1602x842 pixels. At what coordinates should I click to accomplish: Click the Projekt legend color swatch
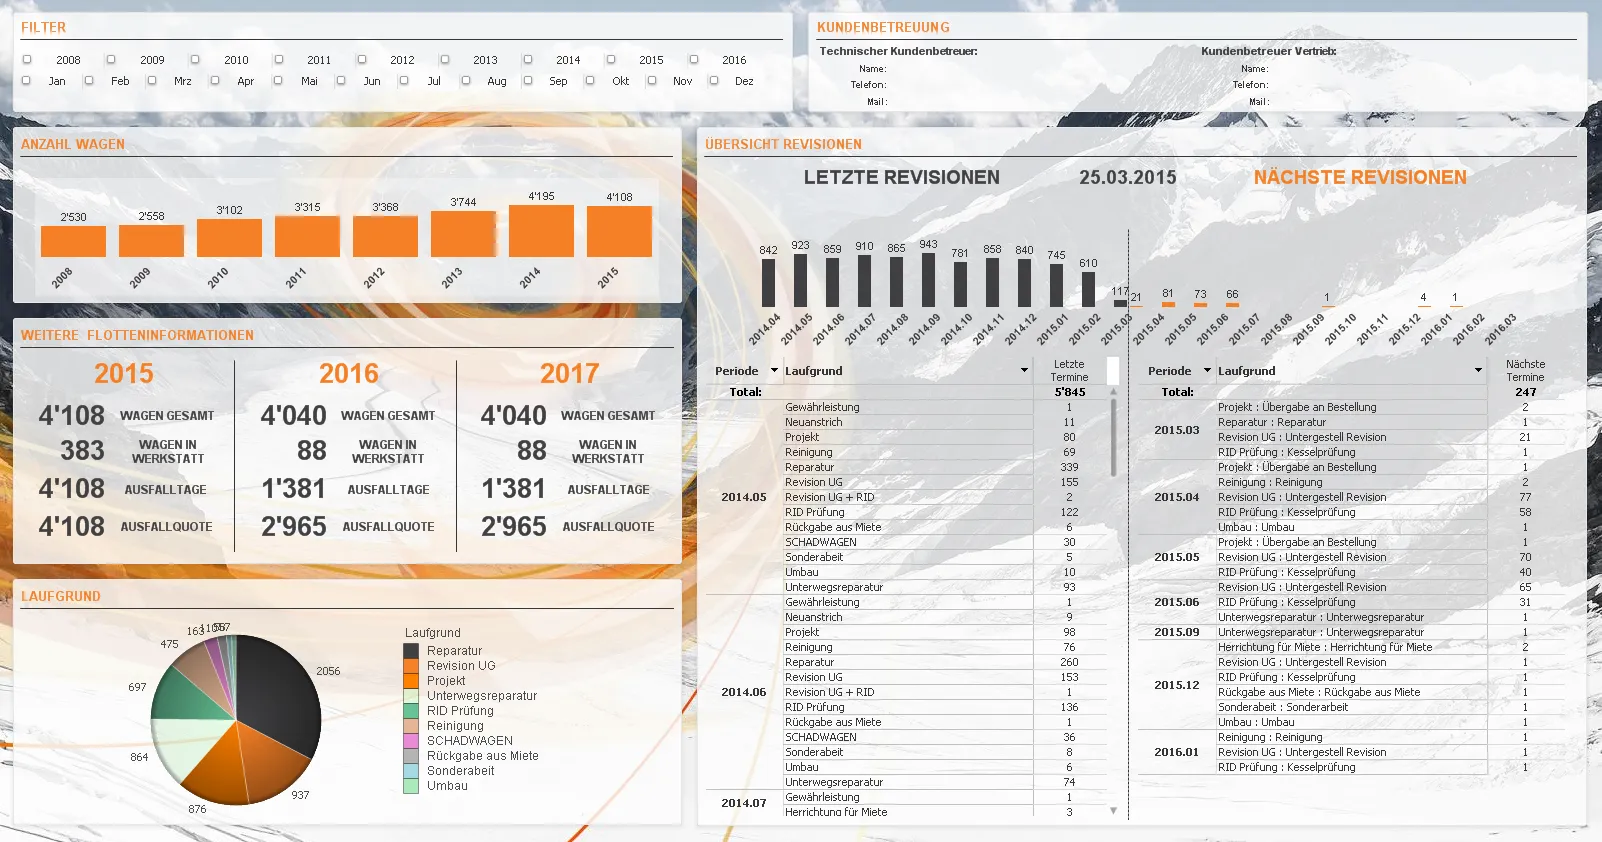pos(411,681)
